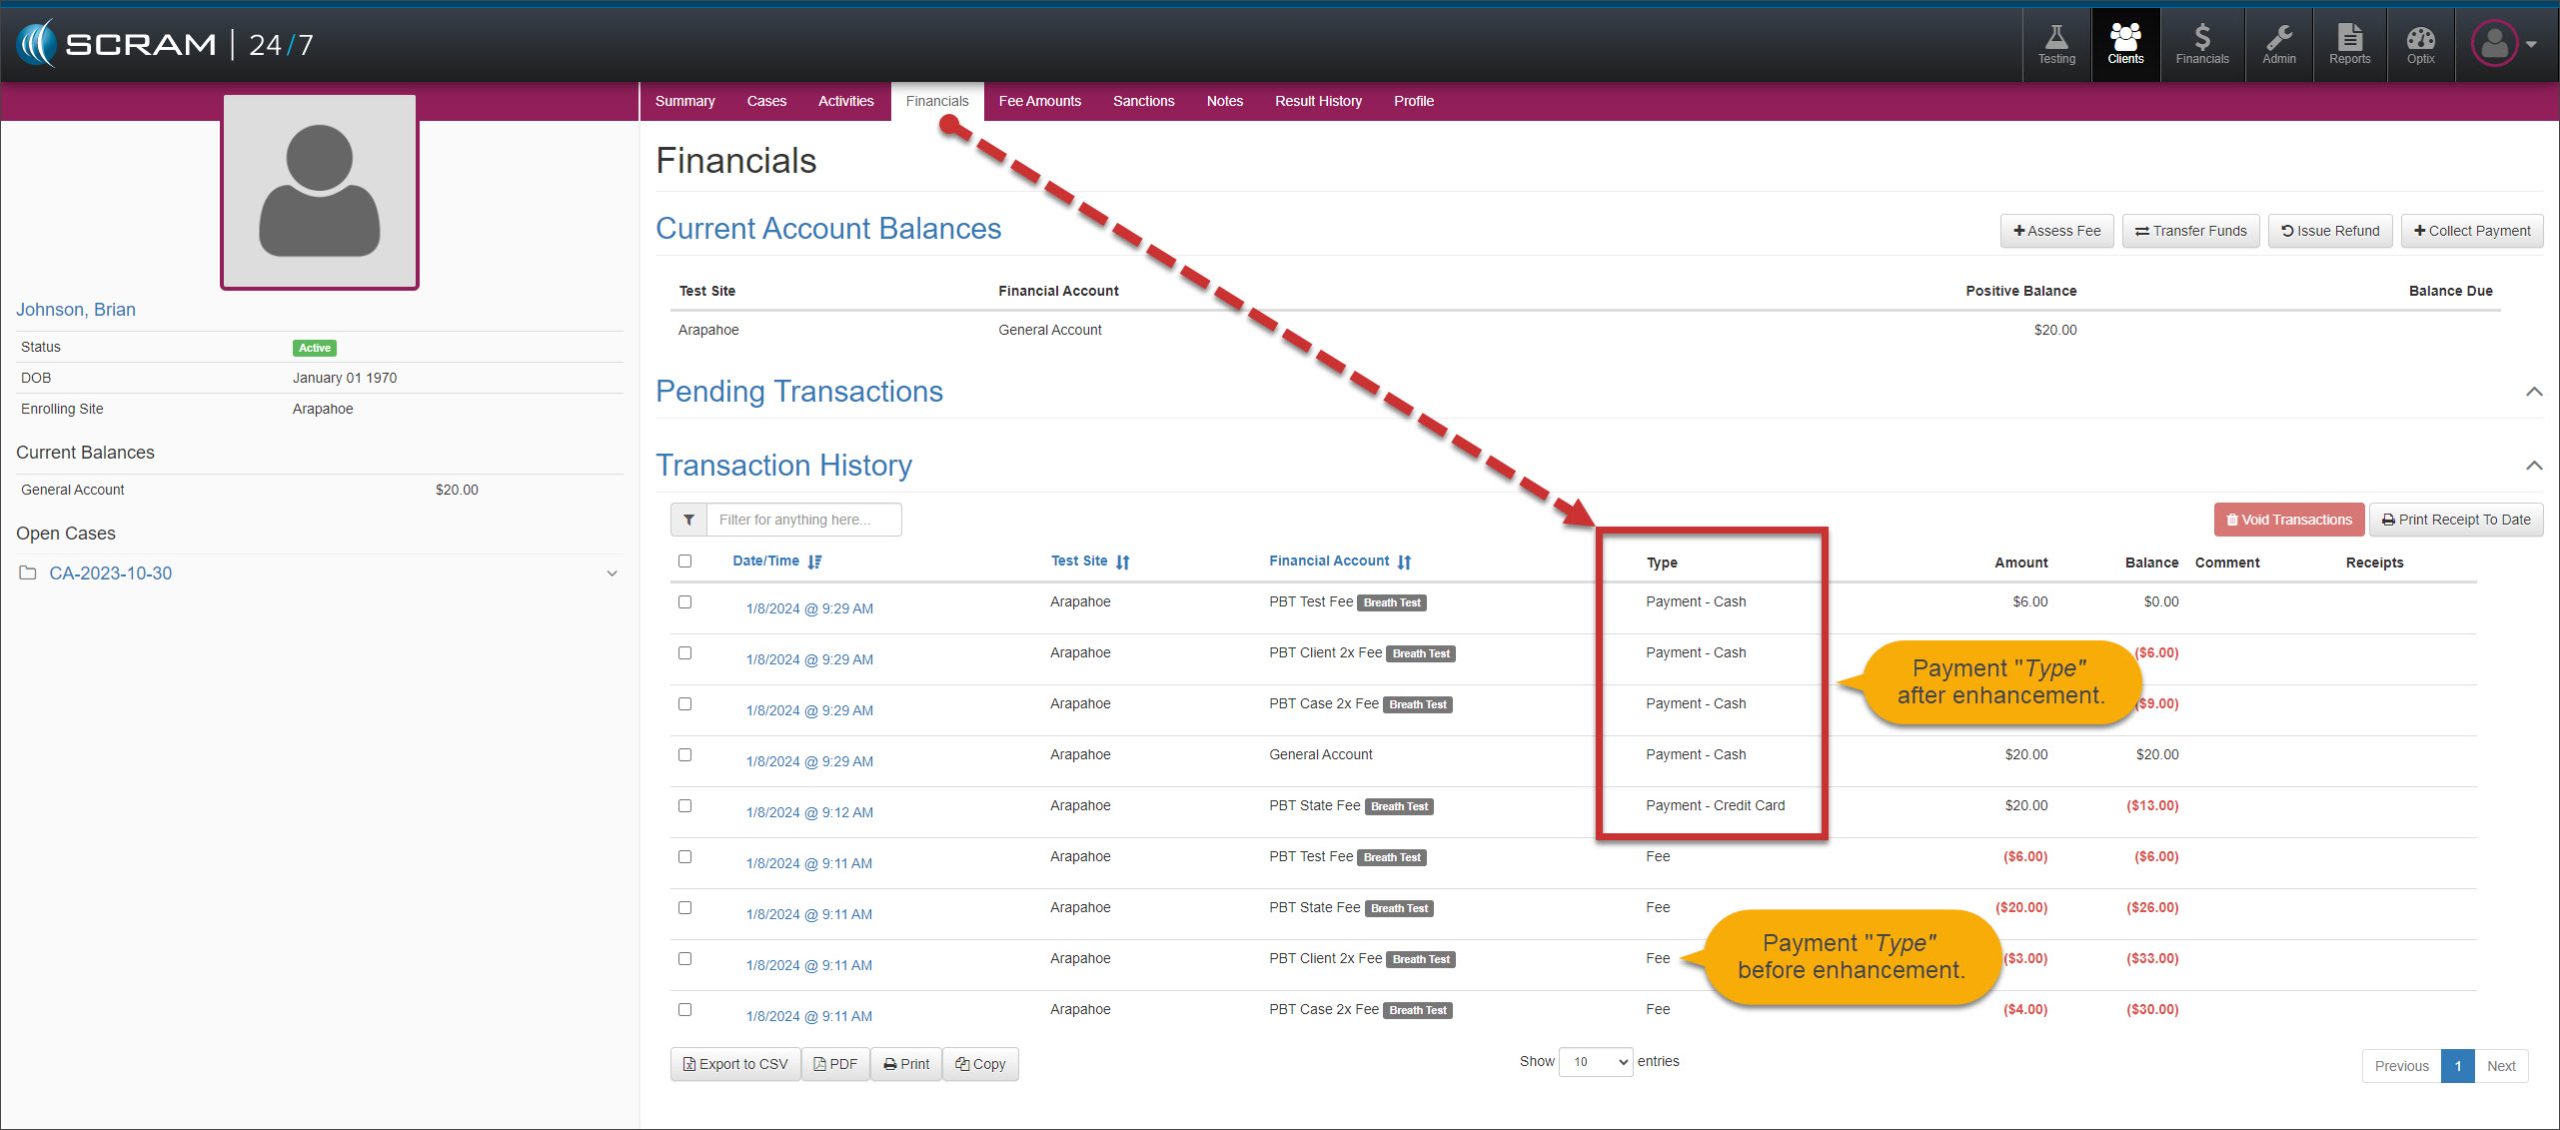Viewport: 2560px width, 1130px height.
Task: Click the Void Transactions button
Action: click(2288, 520)
